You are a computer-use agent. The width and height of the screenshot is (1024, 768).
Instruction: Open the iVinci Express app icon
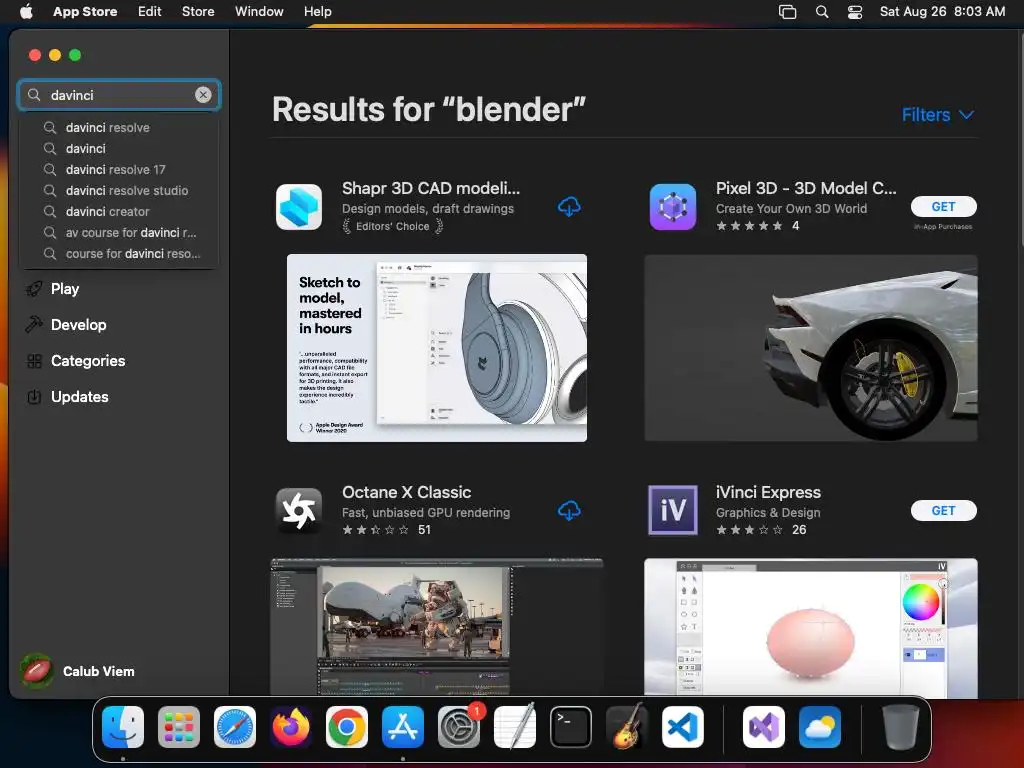point(673,511)
